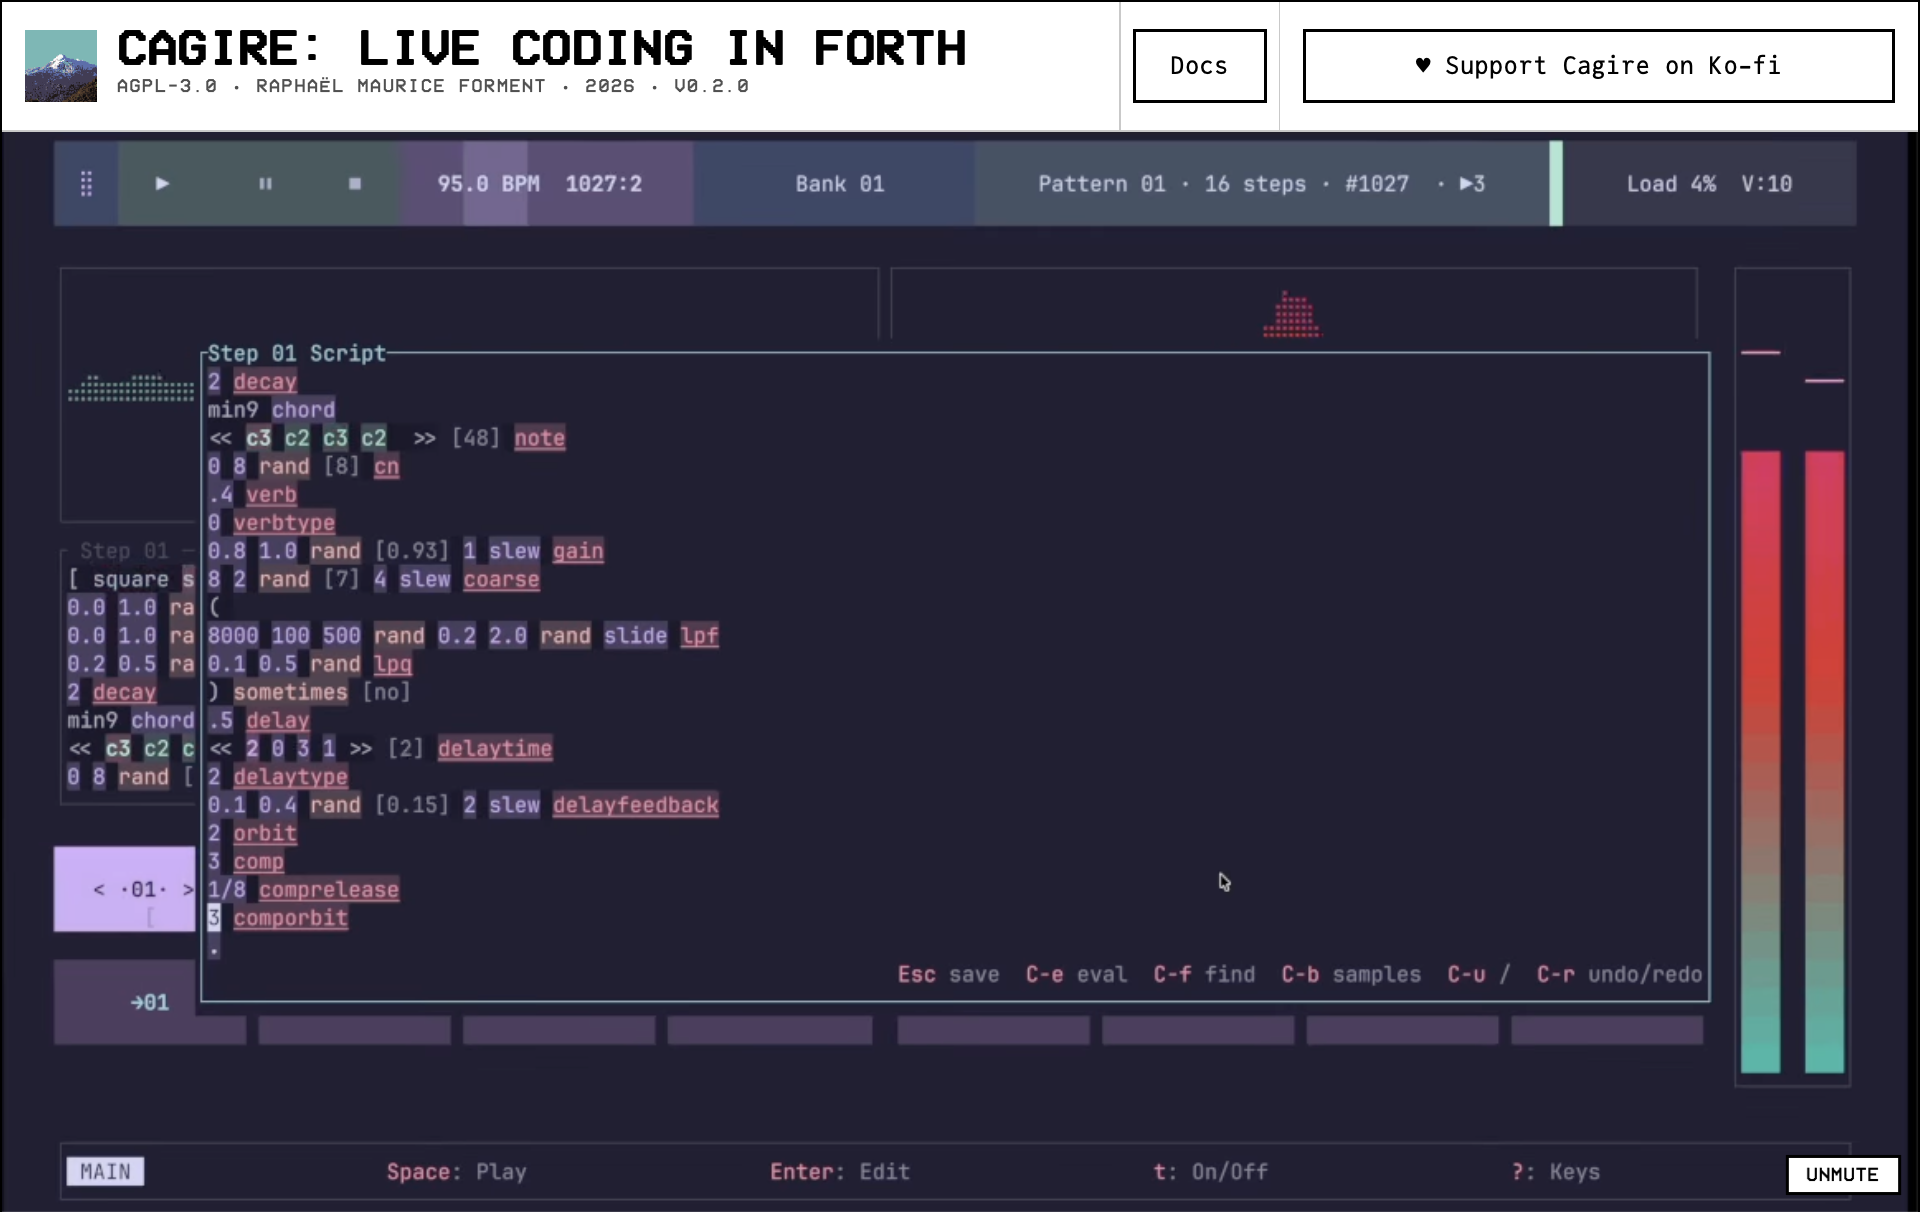Click "comporbit" on the last script line

(x=291, y=919)
